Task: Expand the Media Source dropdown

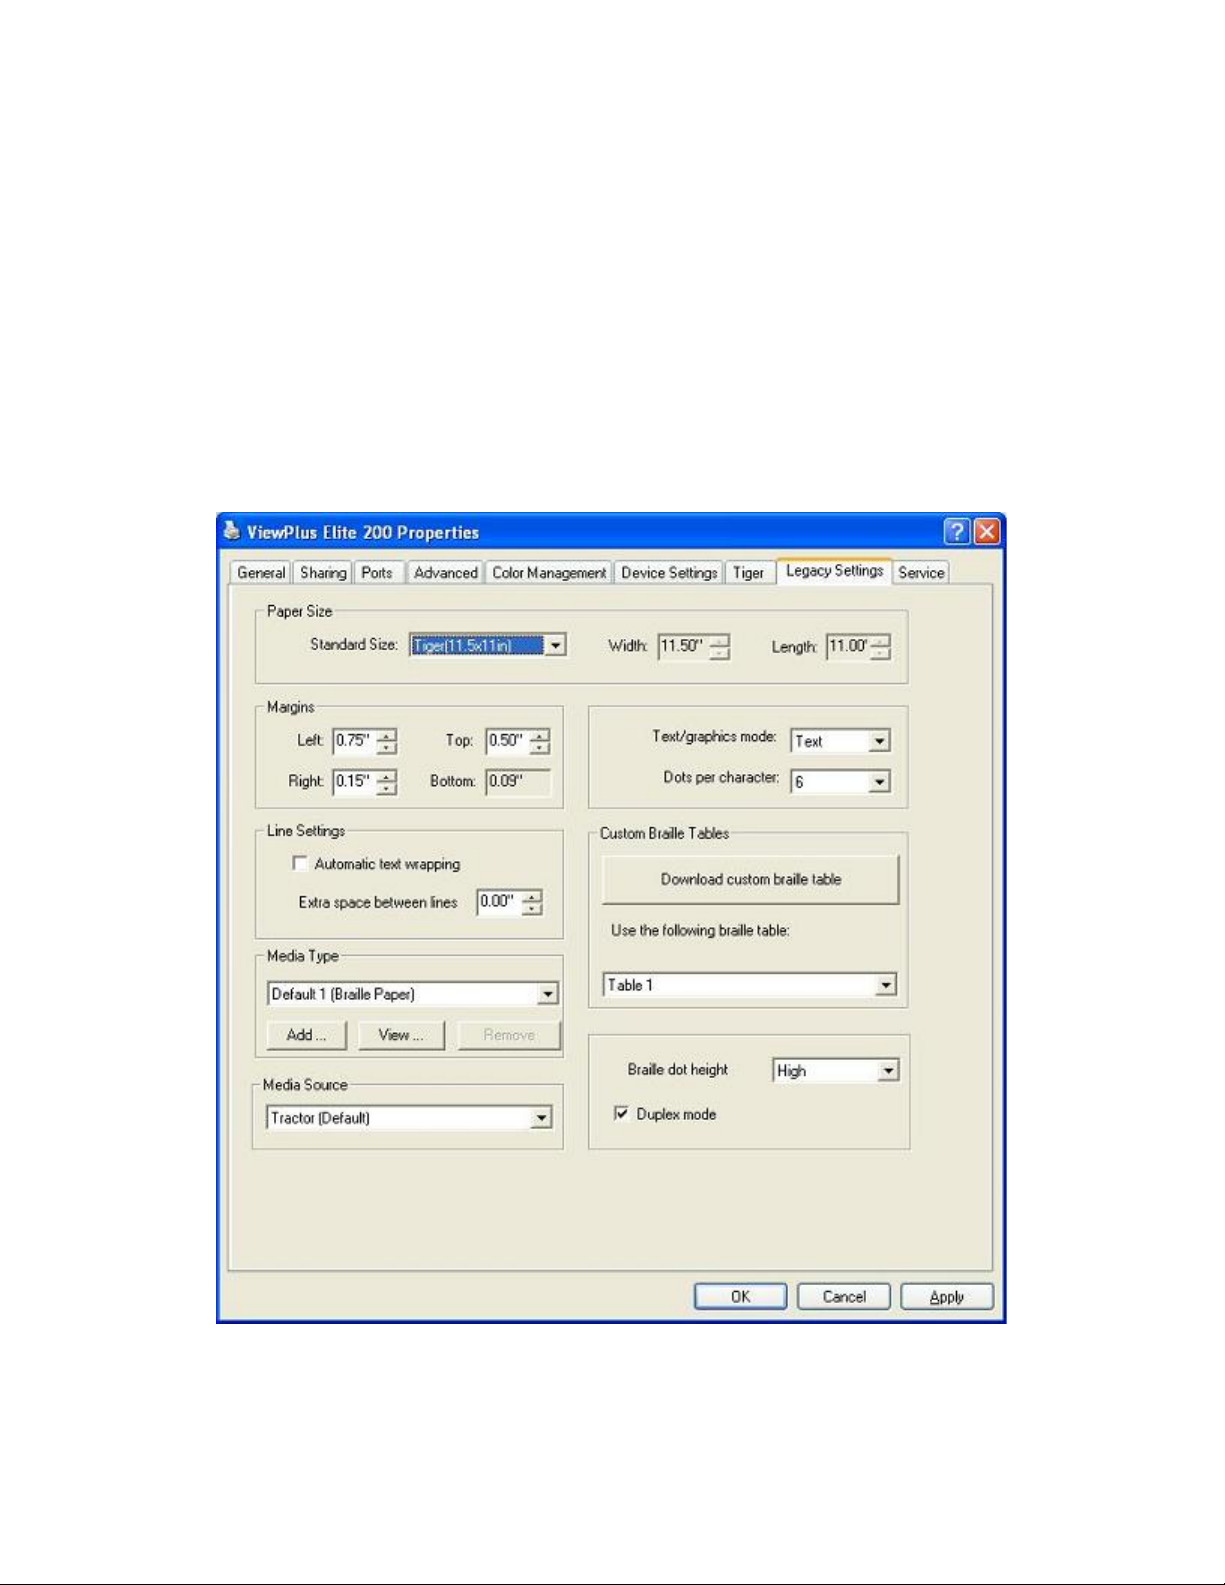Action: [x=541, y=1118]
